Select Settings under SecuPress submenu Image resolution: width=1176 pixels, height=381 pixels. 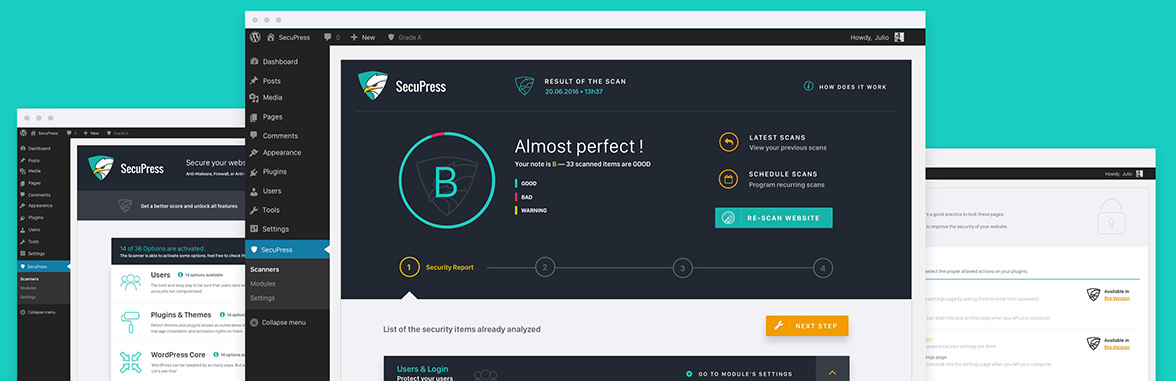coord(262,298)
